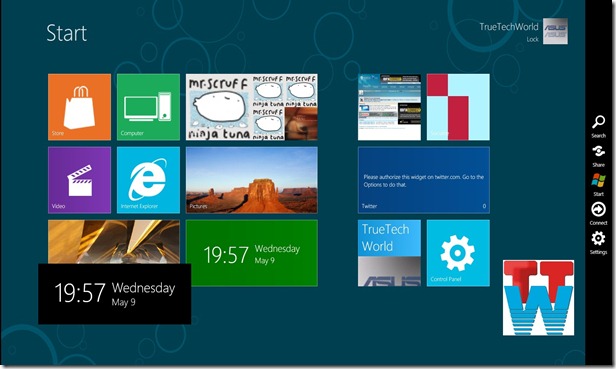This screenshot has height=369, width=616.
Task: Click the Twitter tile counter '0'
Action: click(484, 206)
